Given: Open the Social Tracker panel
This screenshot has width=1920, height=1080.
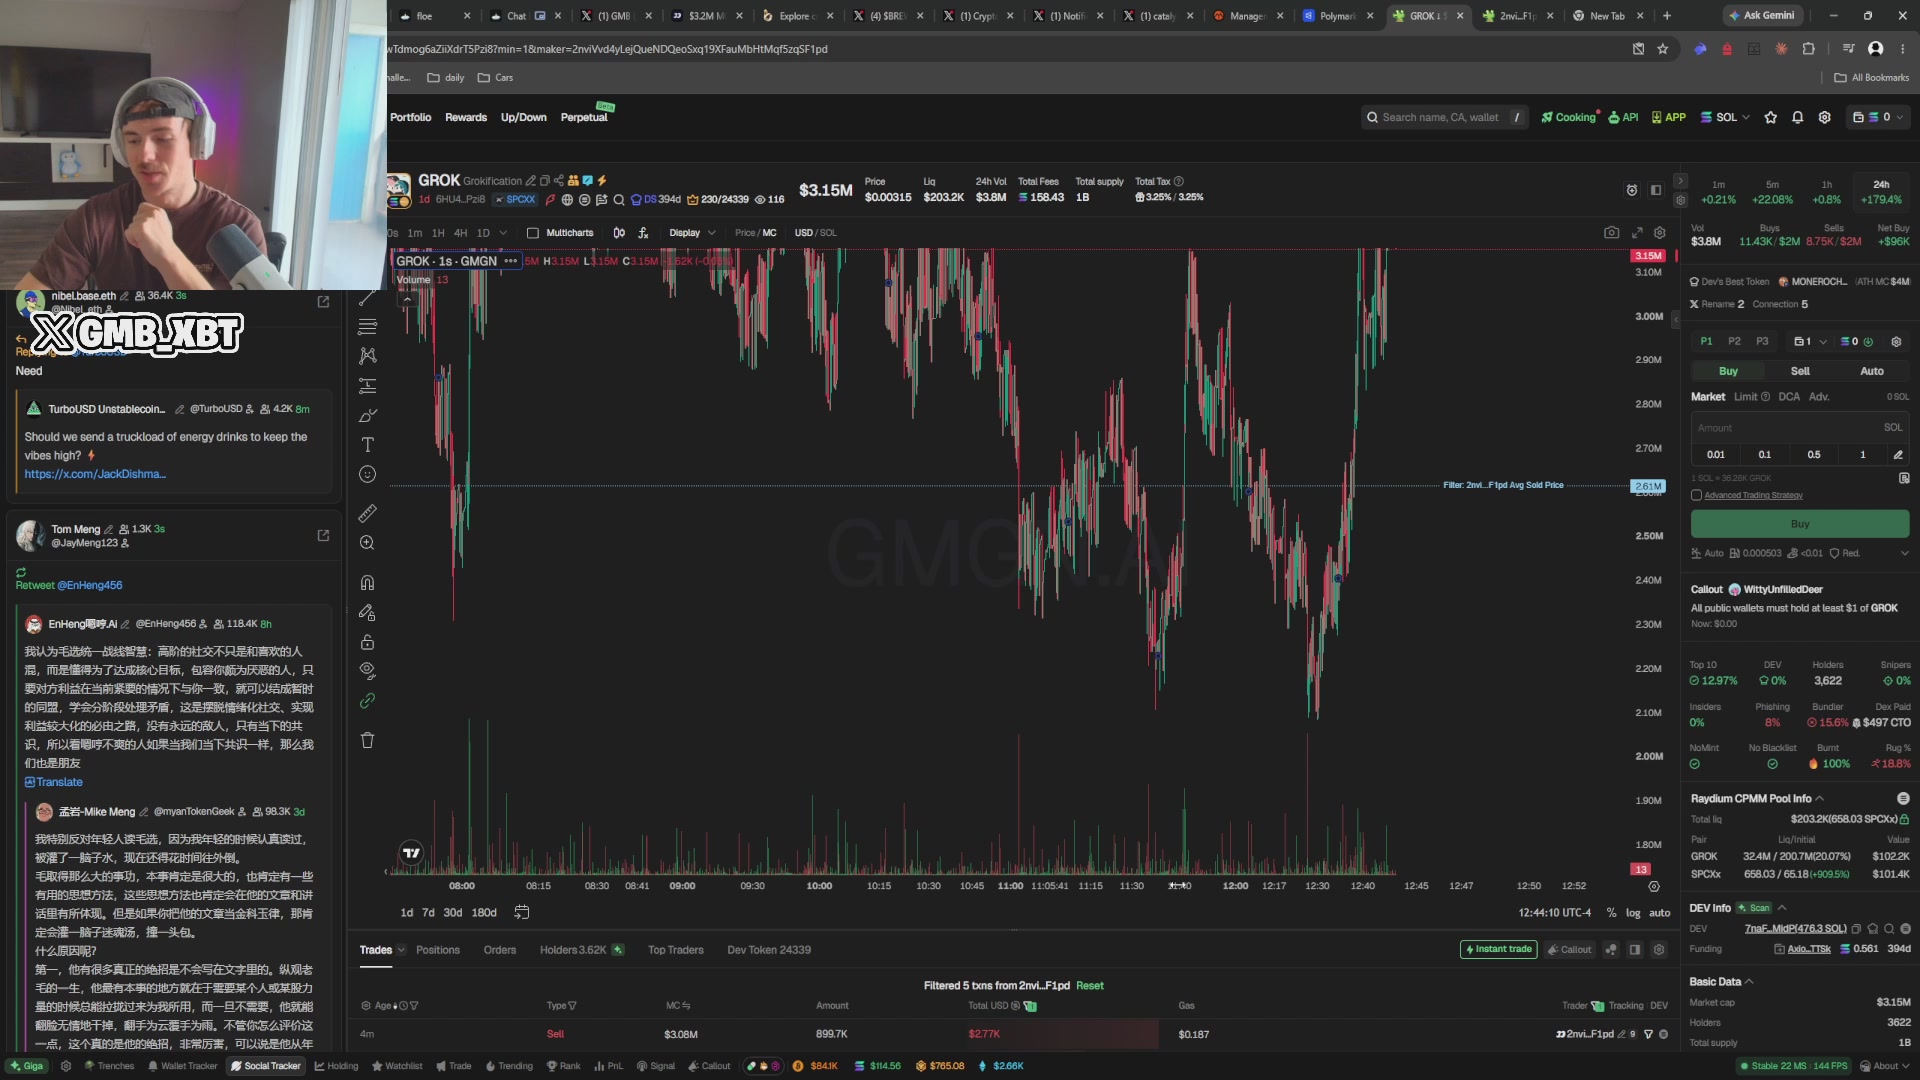Looking at the screenshot, I should (x=265, y=1066).
